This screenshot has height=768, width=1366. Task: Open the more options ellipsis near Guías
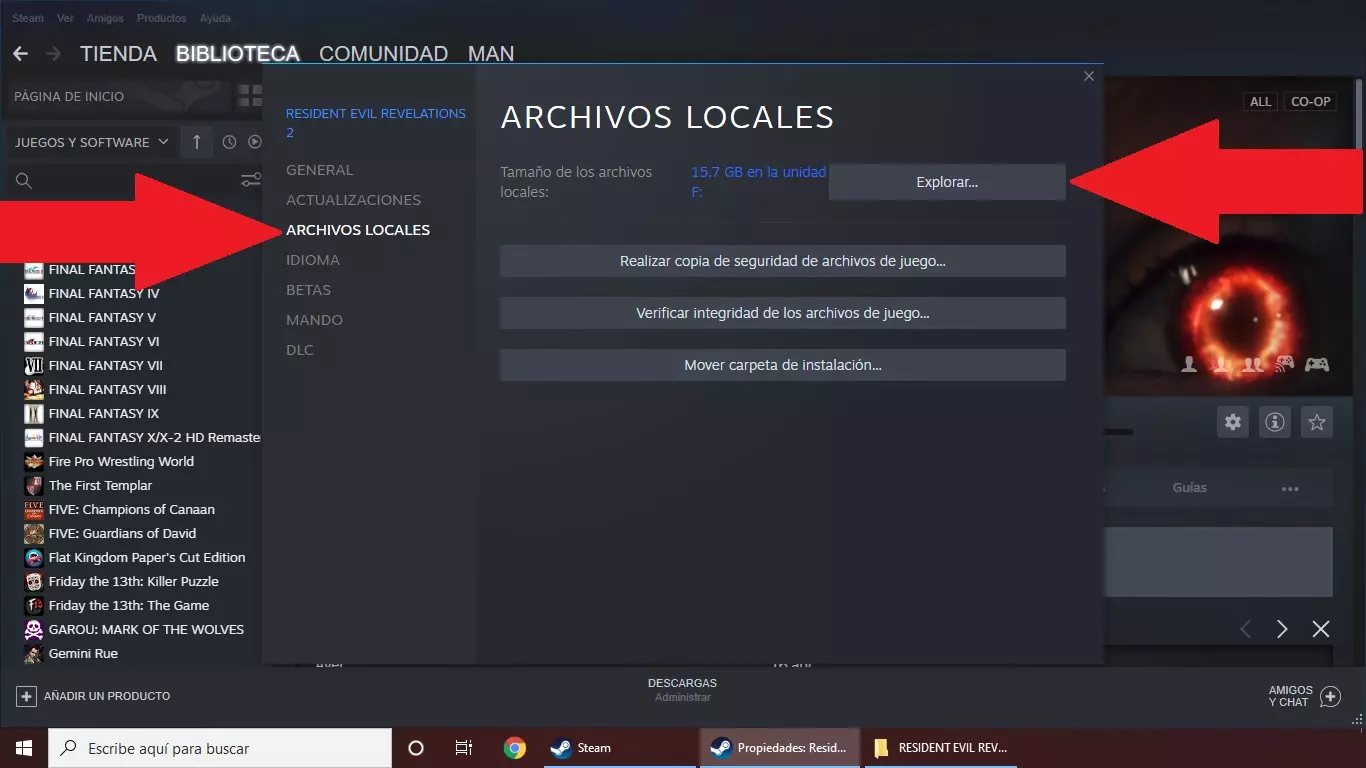tap(1290, 489)
